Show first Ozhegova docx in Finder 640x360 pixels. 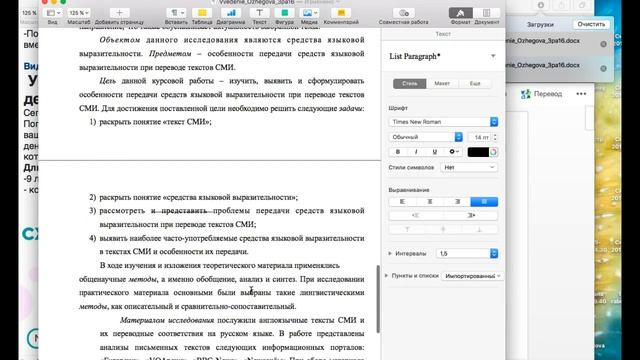tap(603, 44)
